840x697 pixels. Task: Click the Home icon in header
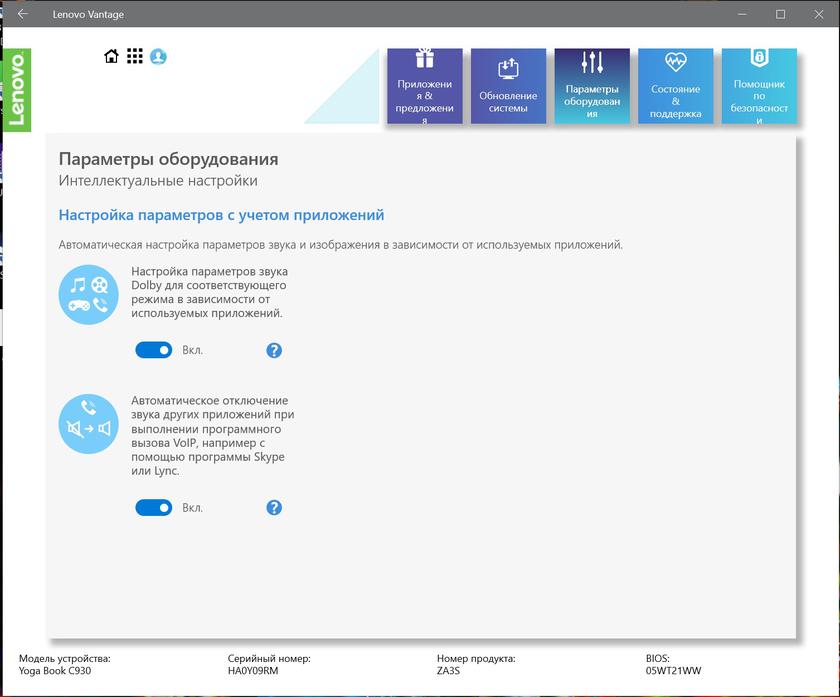(111, 57)
